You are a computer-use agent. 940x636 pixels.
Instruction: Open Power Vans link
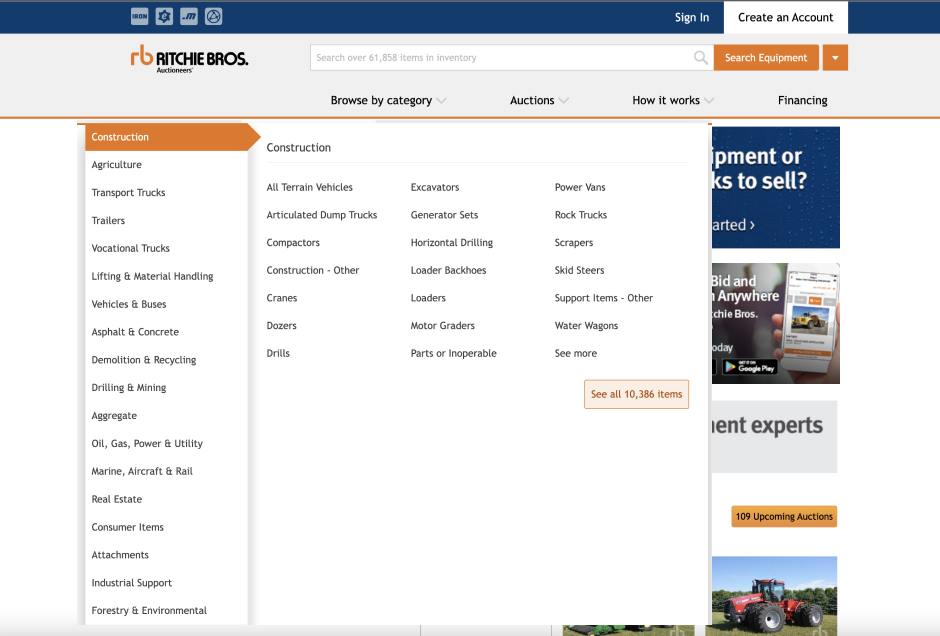click(580, 187)
